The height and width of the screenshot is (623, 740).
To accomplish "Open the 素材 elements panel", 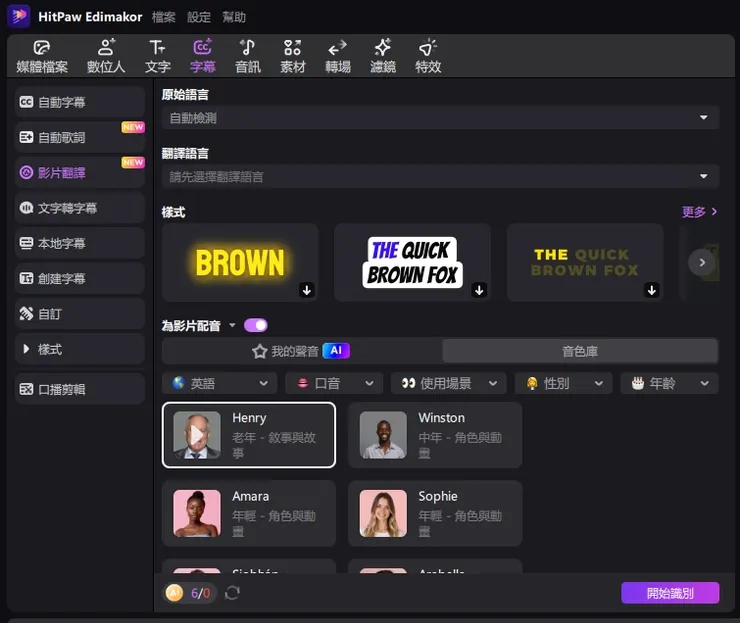I will 293,57.
